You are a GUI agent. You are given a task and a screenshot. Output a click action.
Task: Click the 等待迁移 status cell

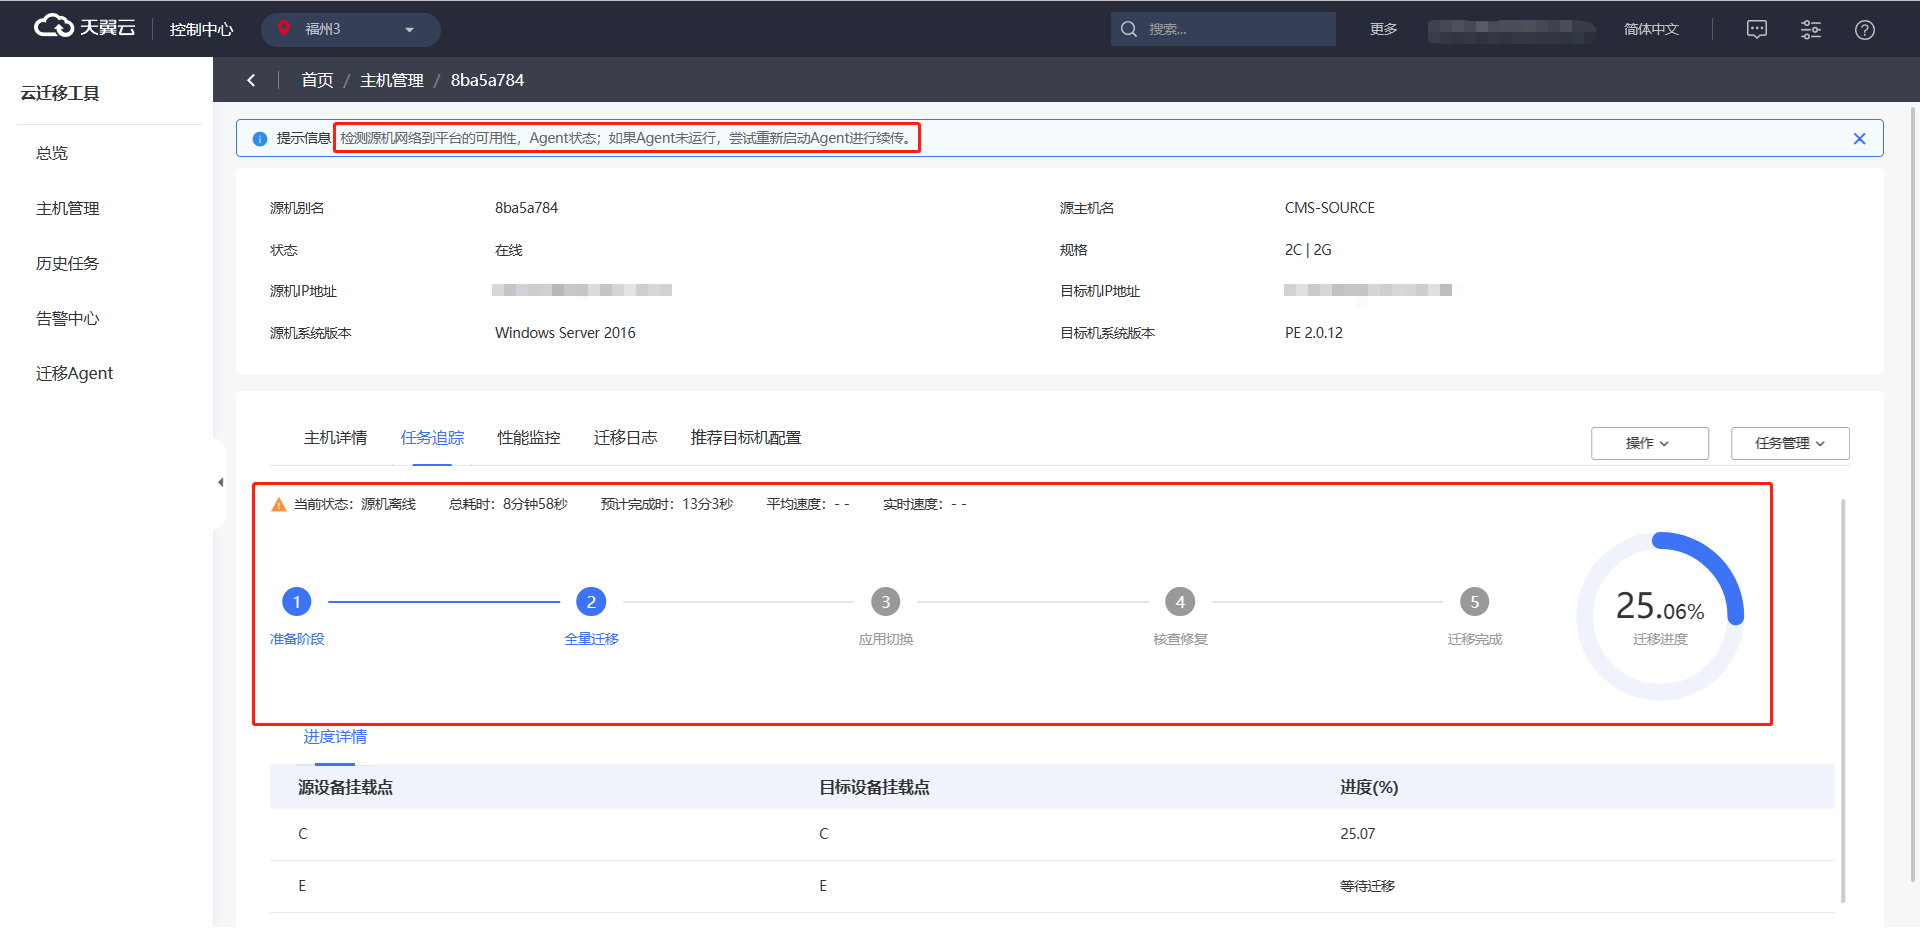pos(1368,886)
